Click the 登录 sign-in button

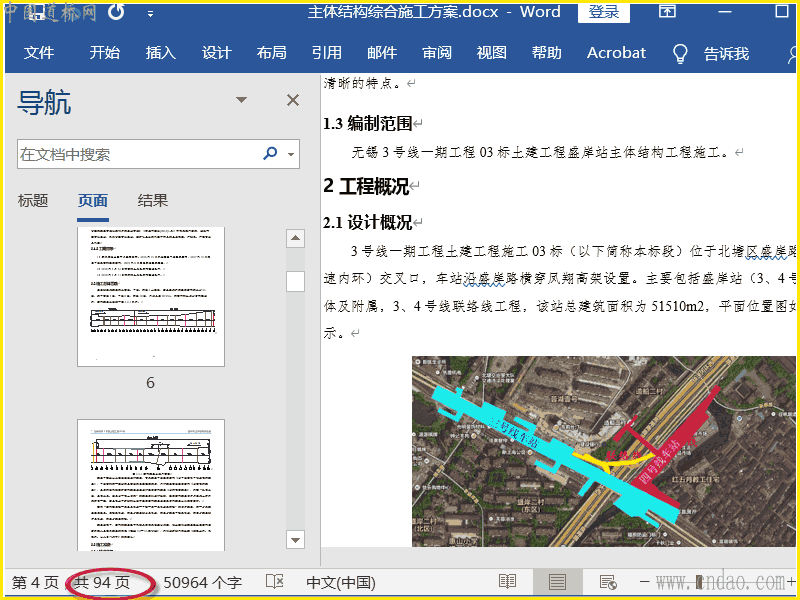point(603,12)
